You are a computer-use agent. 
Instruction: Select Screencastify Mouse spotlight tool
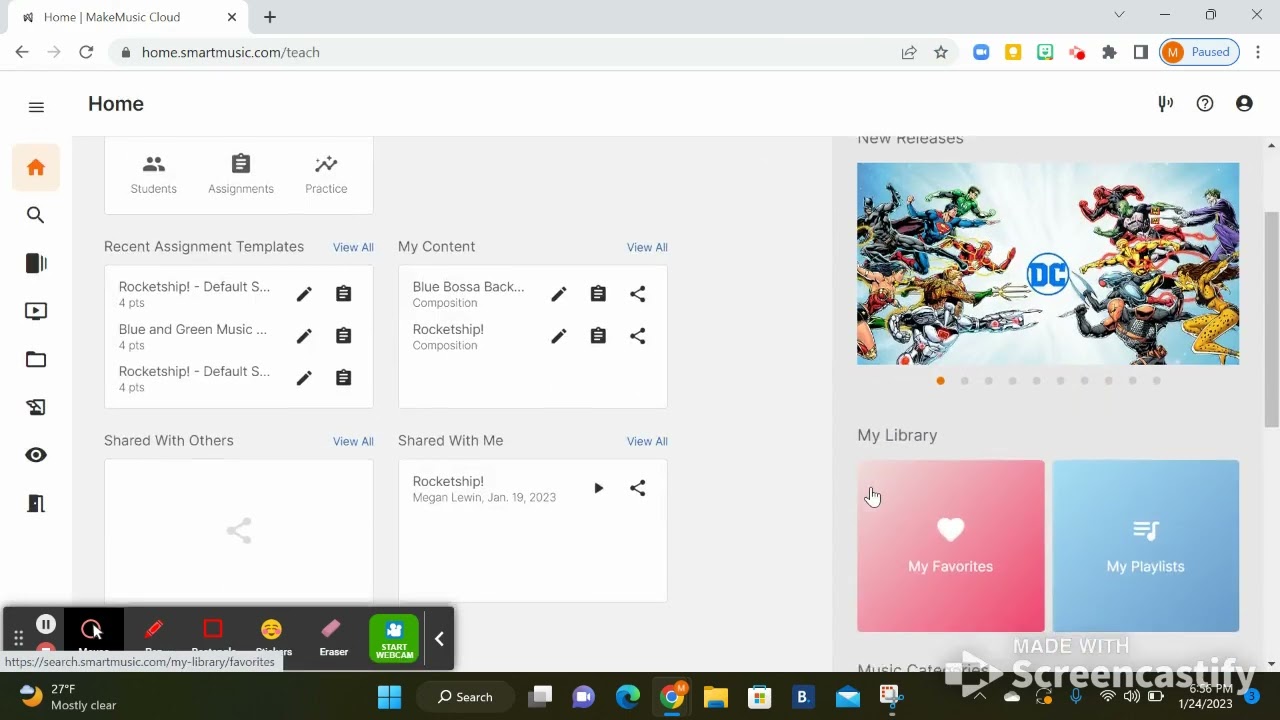93,637
